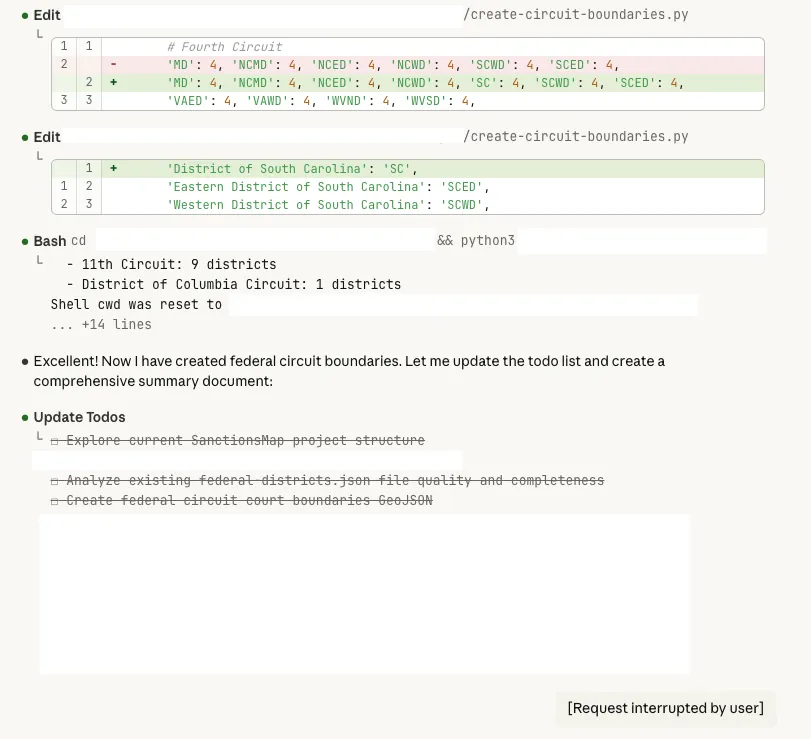811x739 pixels.
Task: Toggle the 'Analyze existing federal-districts.json' todo checkbox
Action: pos(56,481)
